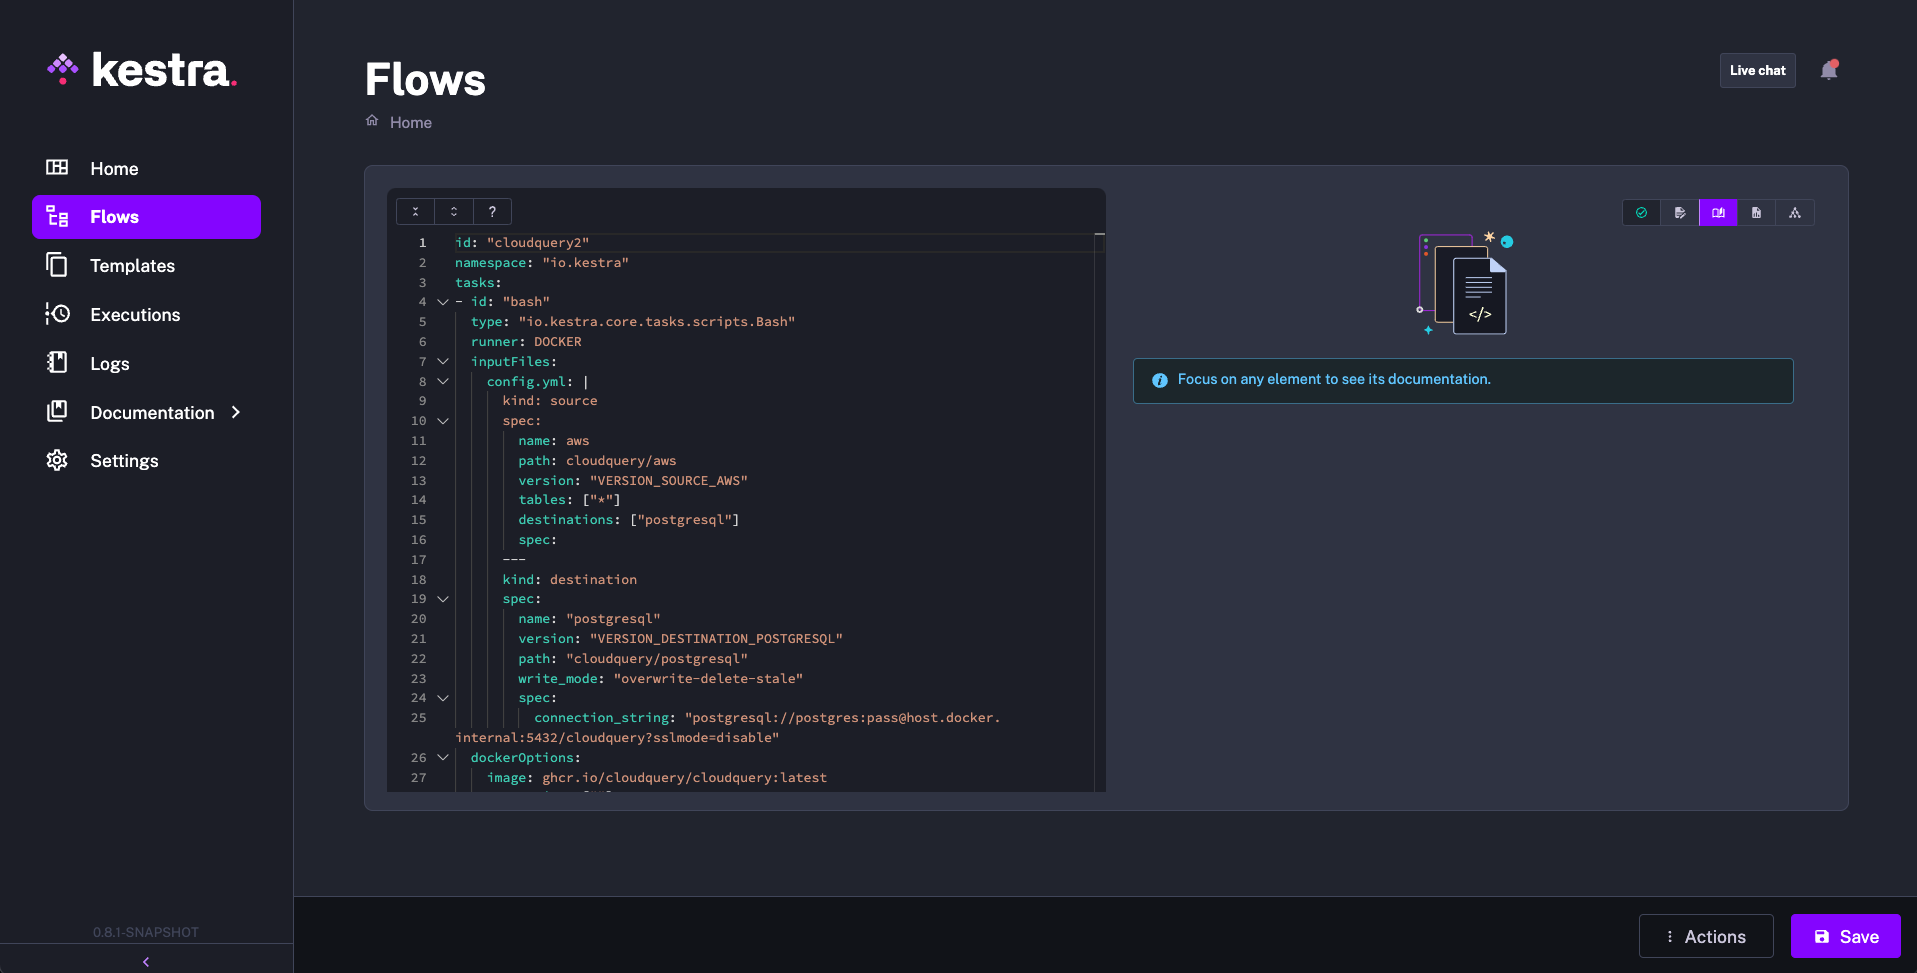The image size is (1917, 973).
Task: Open Templates from the sidebar
Action: point(146,266)
